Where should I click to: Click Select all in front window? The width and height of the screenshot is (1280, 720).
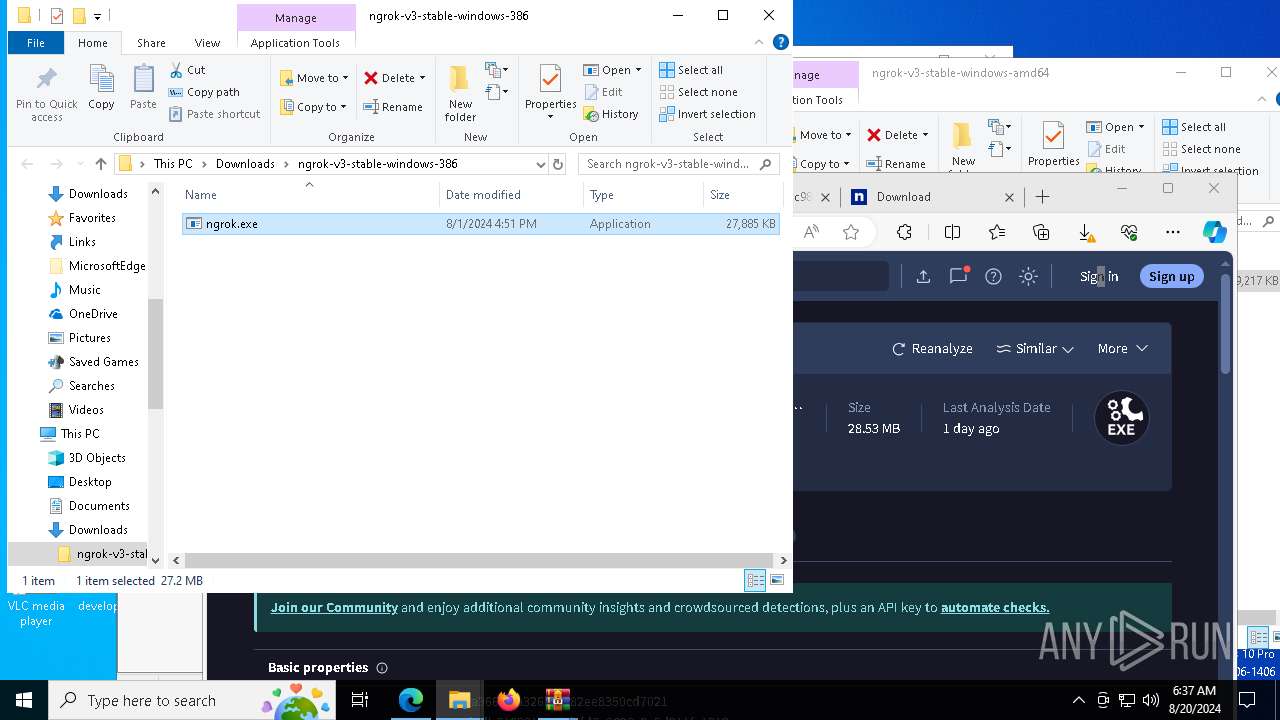pos(691,70)
